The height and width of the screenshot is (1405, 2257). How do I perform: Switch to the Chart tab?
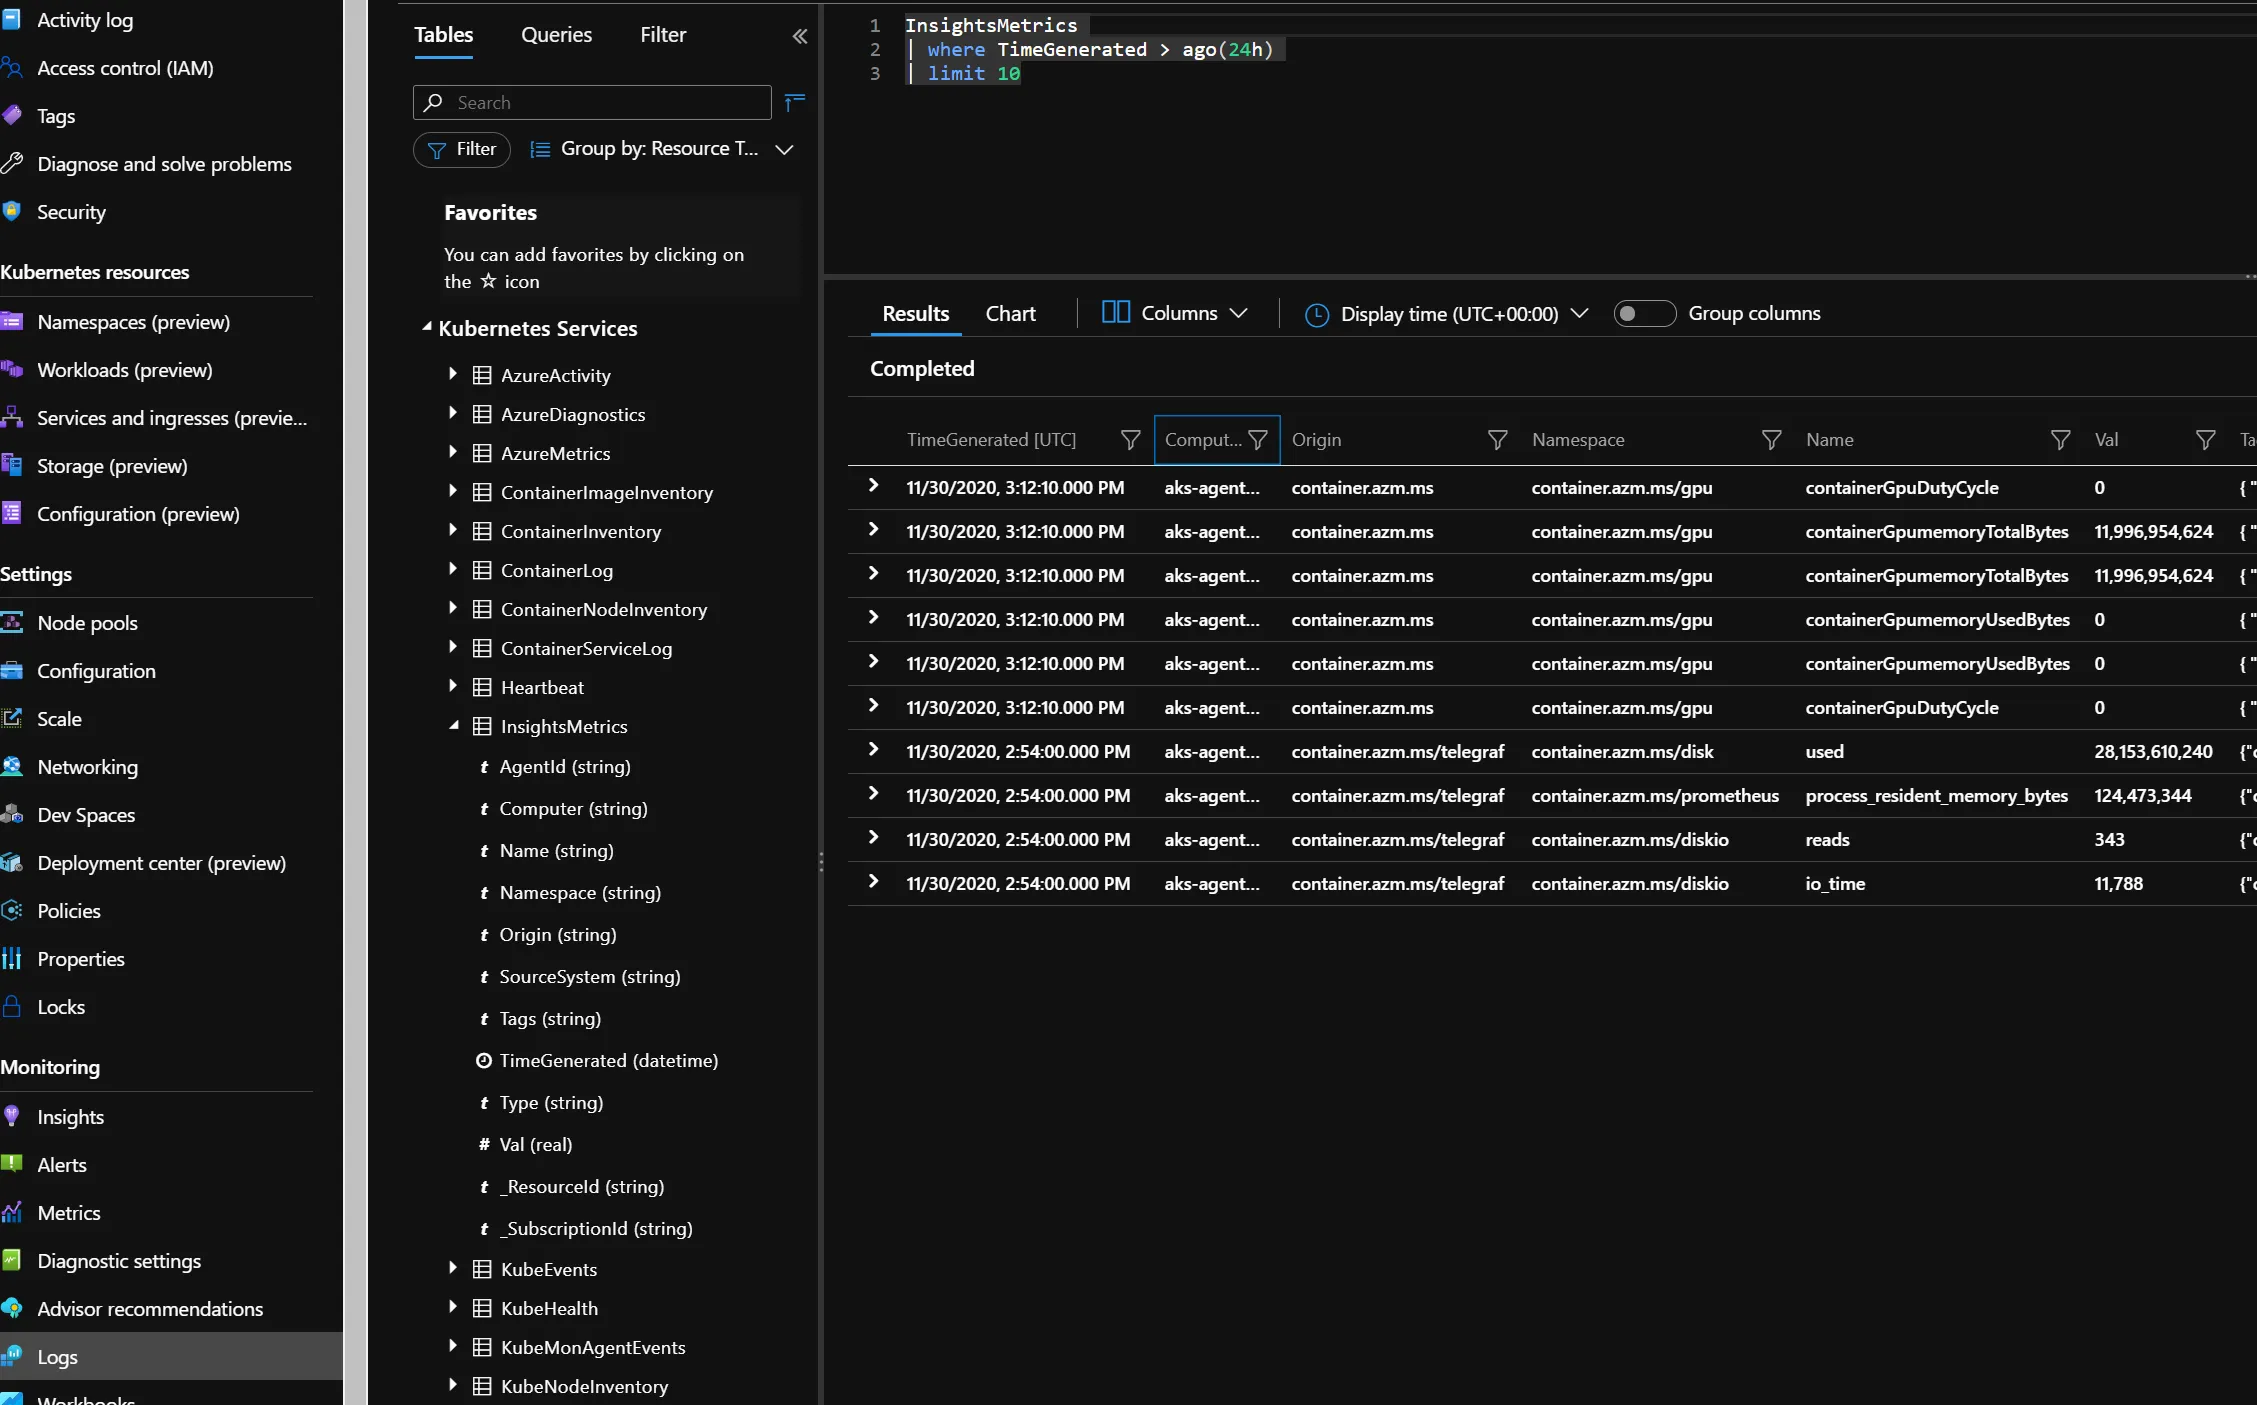tap(1010, 313)
